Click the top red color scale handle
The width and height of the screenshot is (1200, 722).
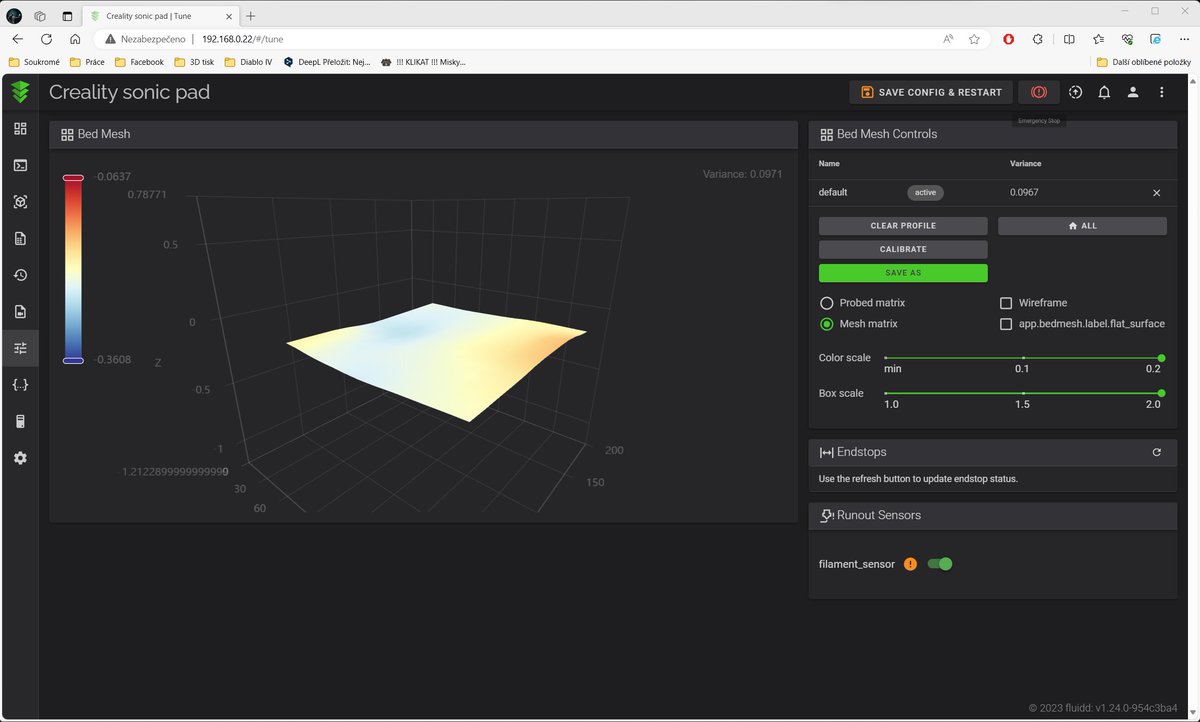point(73,178)
